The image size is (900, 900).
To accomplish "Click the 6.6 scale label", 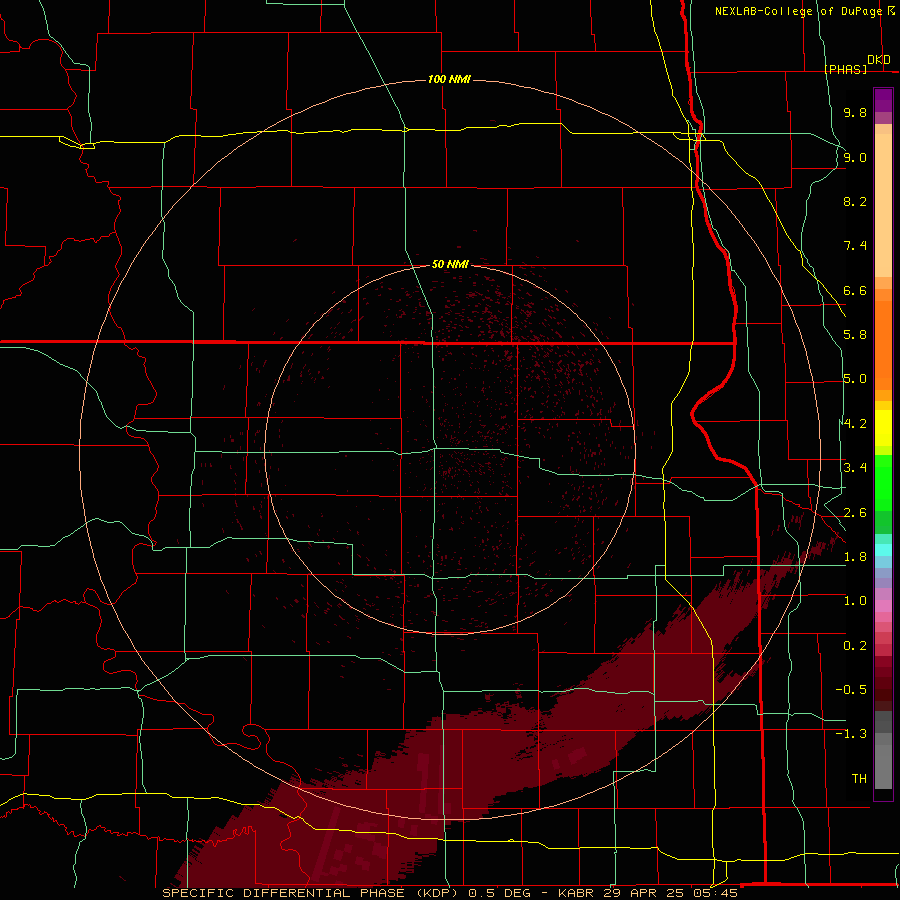I will [855, 290].
